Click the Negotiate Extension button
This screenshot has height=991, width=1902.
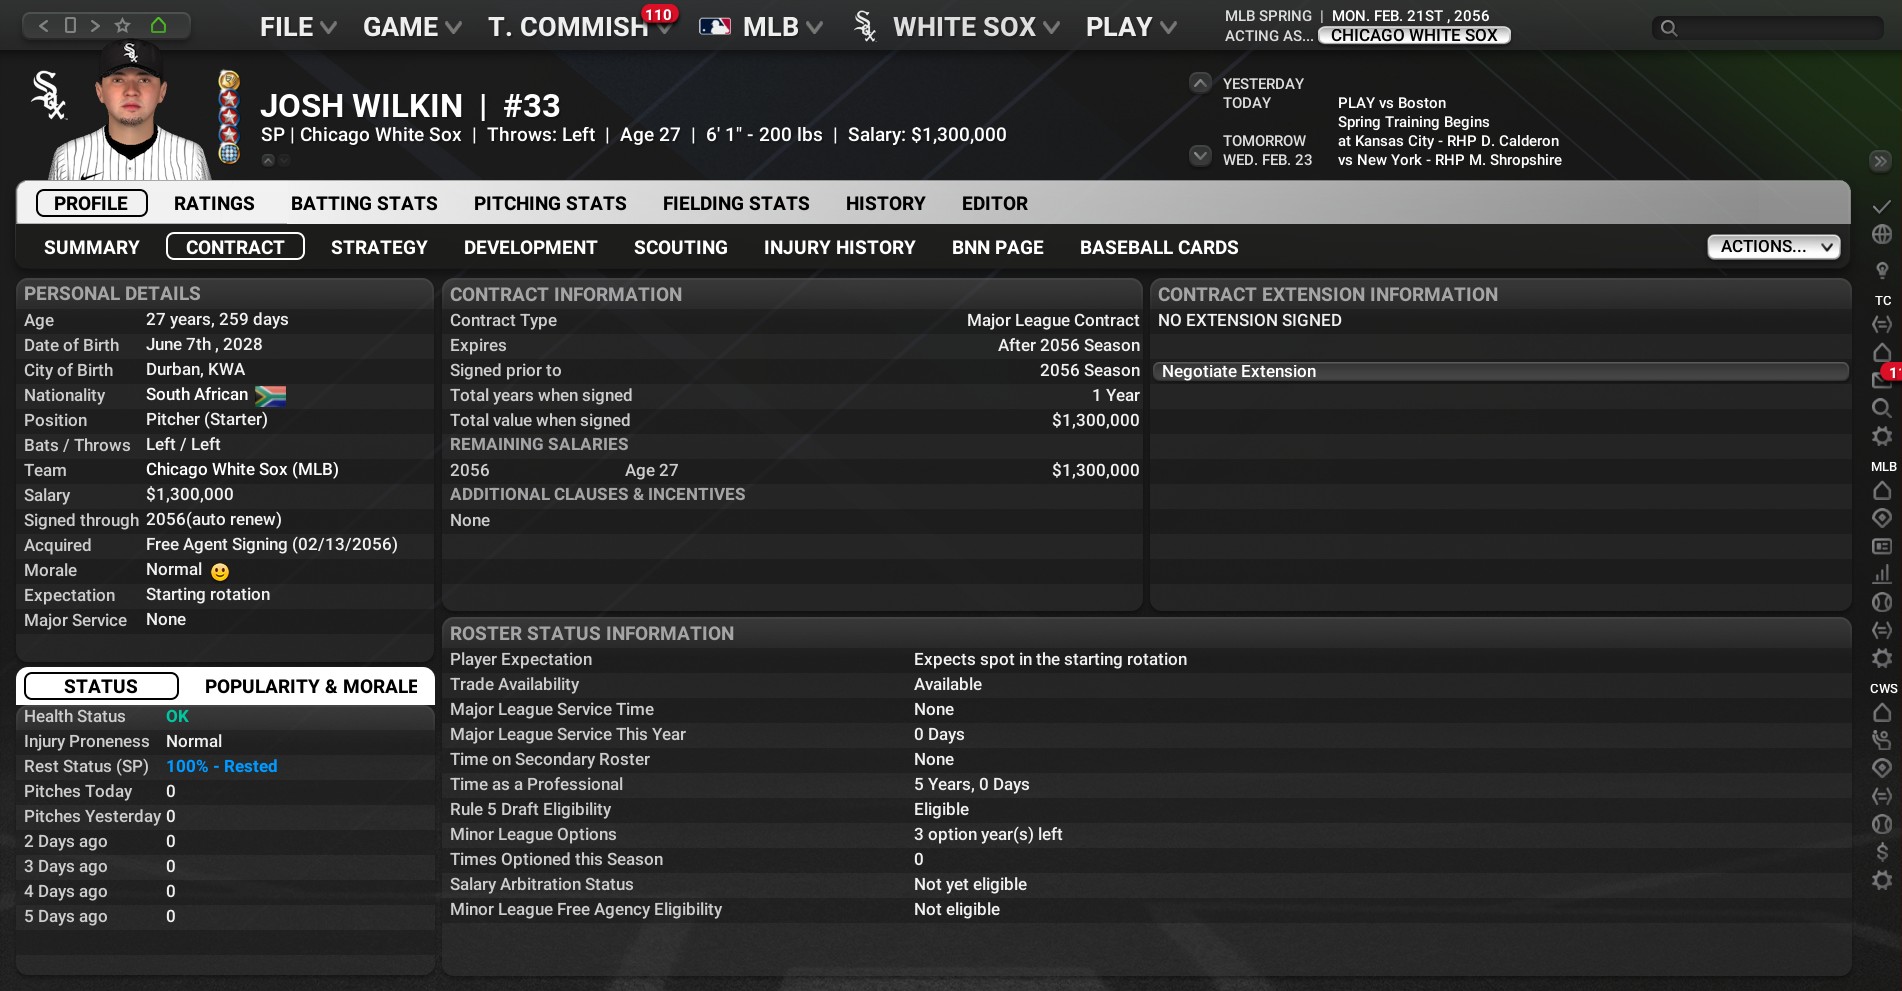click(x=1500, y=371)
